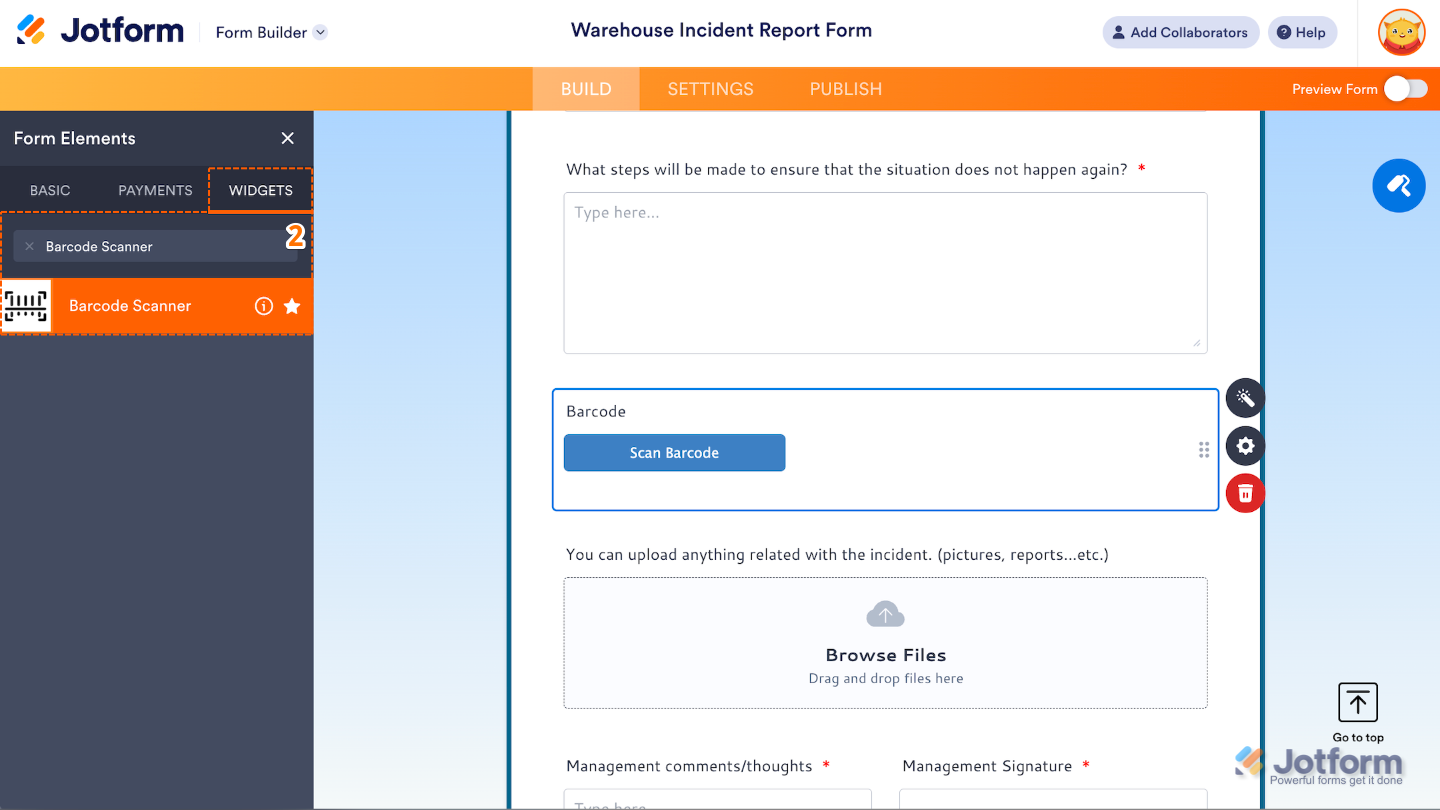Image resolution: width=1440 pixels, height=810 pixels.
Task: Delete the Barcode field via trash icon
Action: click(1244, 493)
